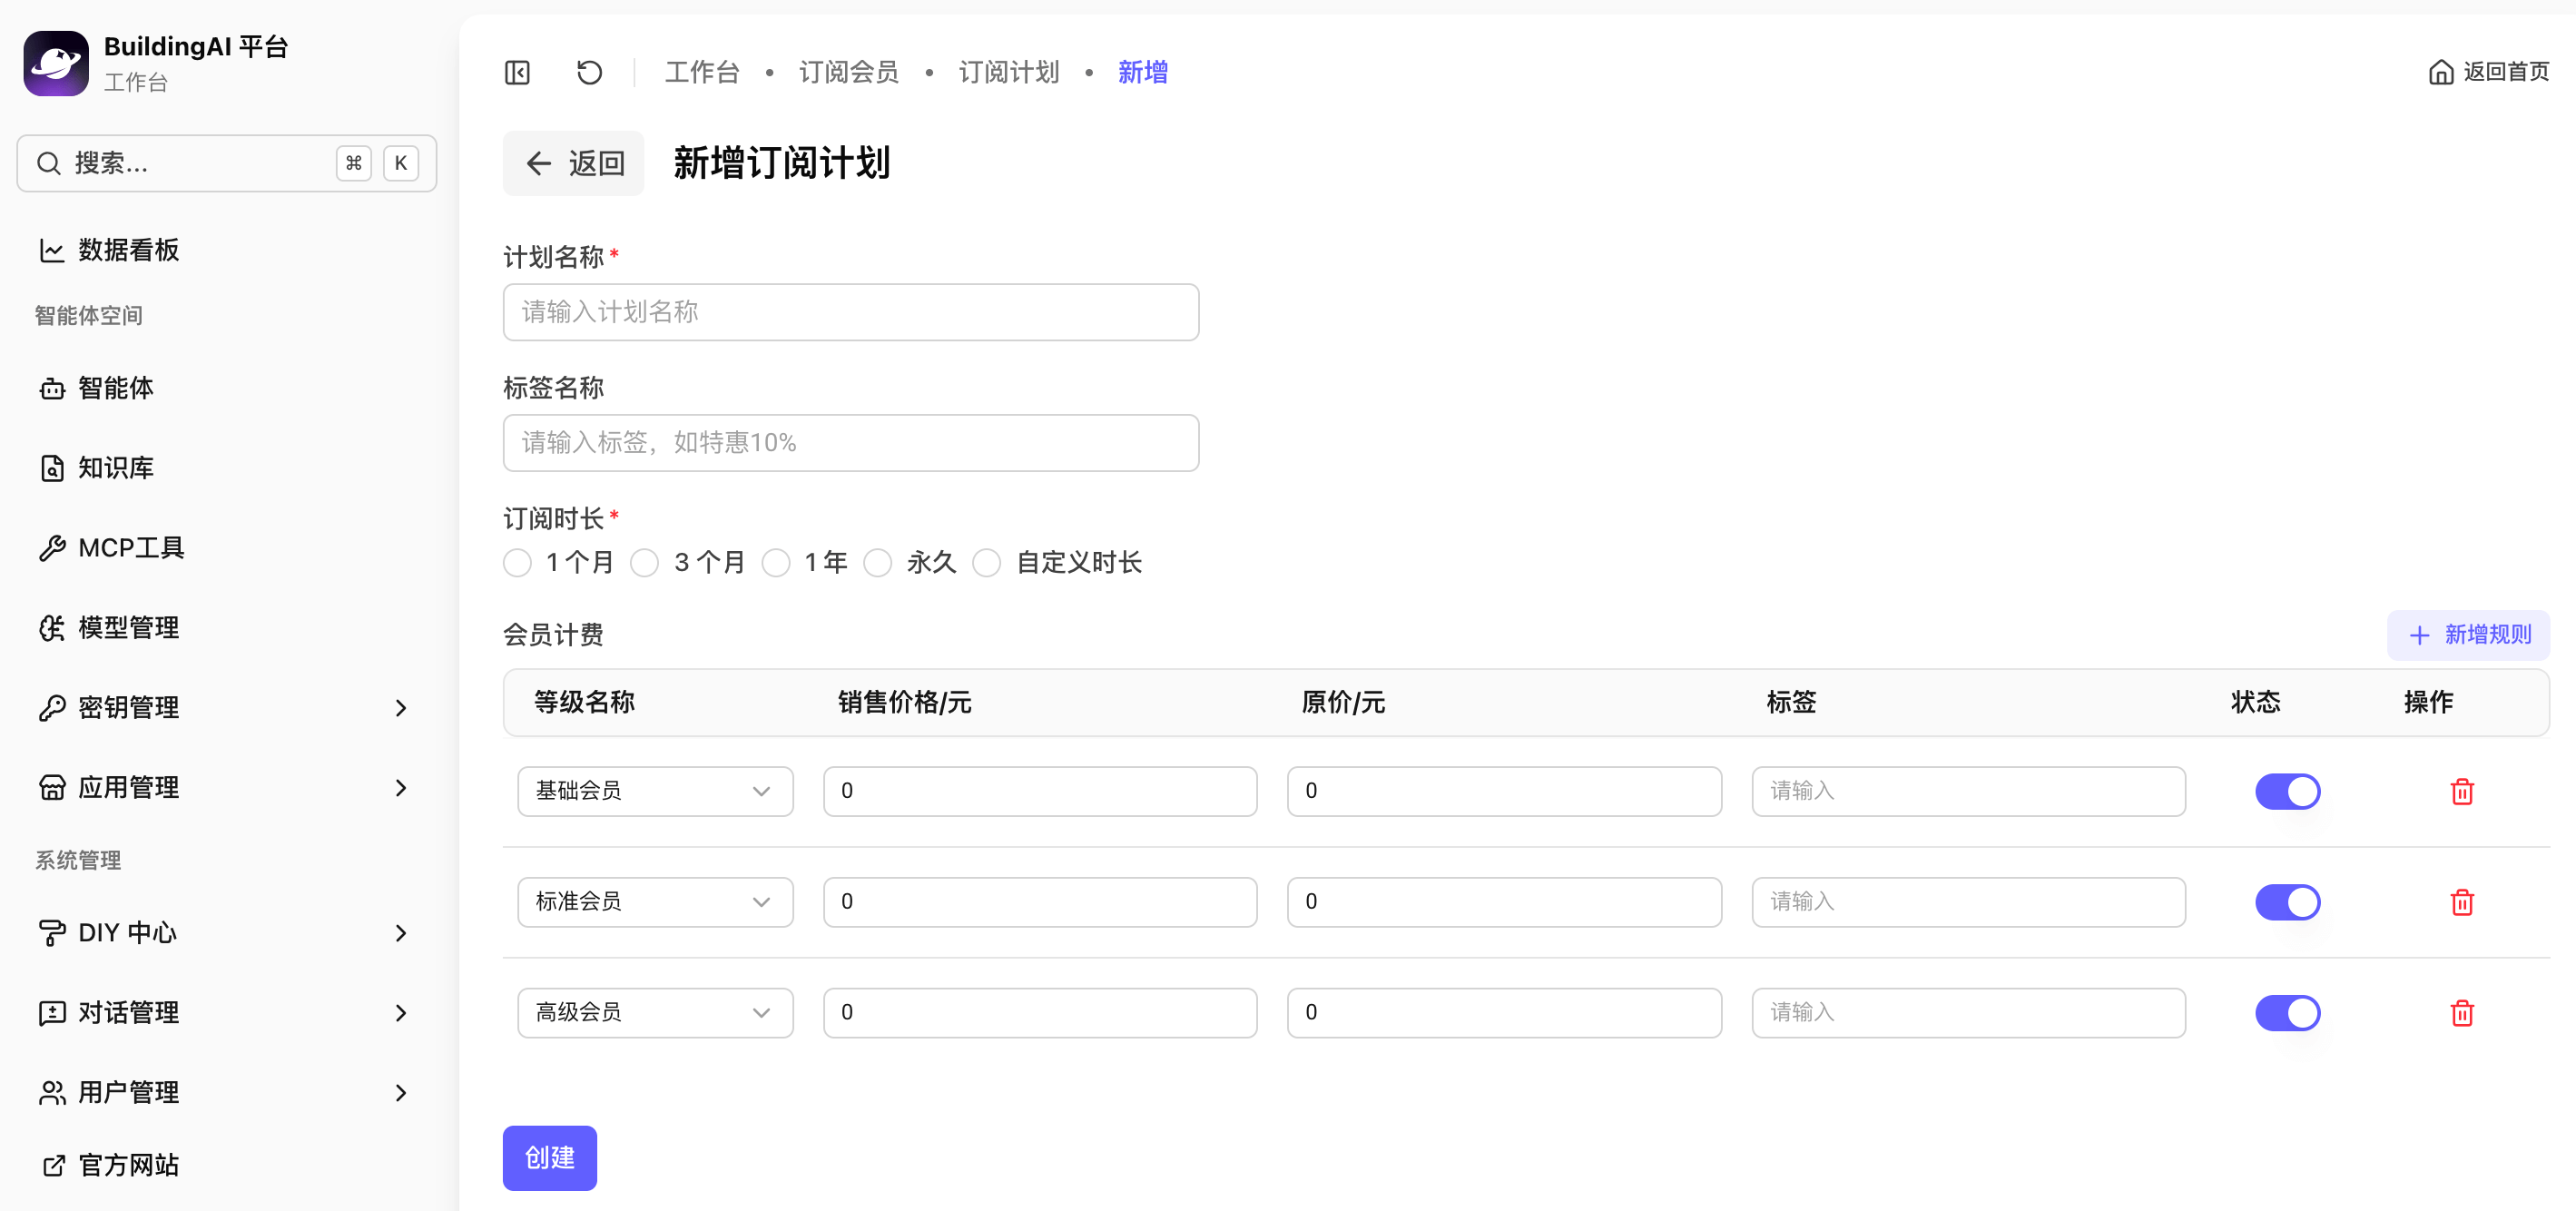Image resolution: width=2576 pixels, height=1211 pixels.
Task: Click the 返回首页 home icon
Action: point(2440,72)
